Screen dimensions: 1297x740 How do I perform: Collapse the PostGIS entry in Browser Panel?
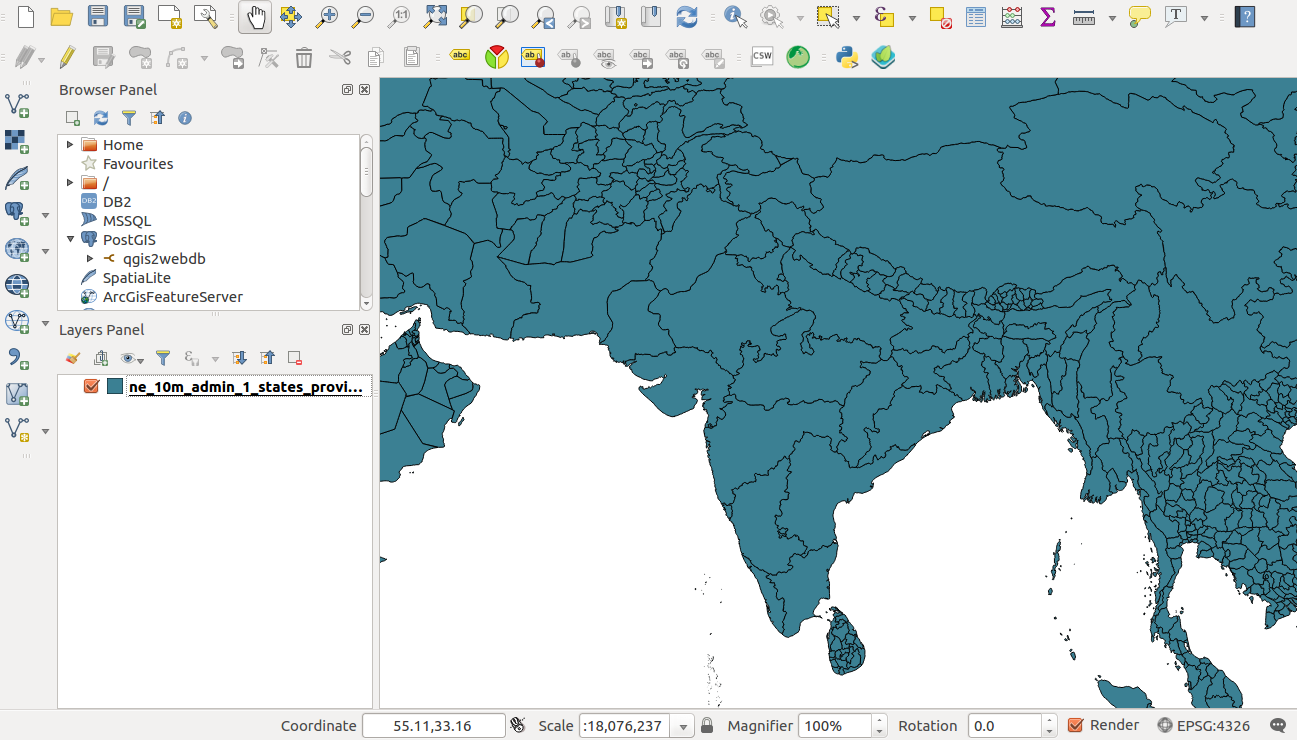point(69,239)
